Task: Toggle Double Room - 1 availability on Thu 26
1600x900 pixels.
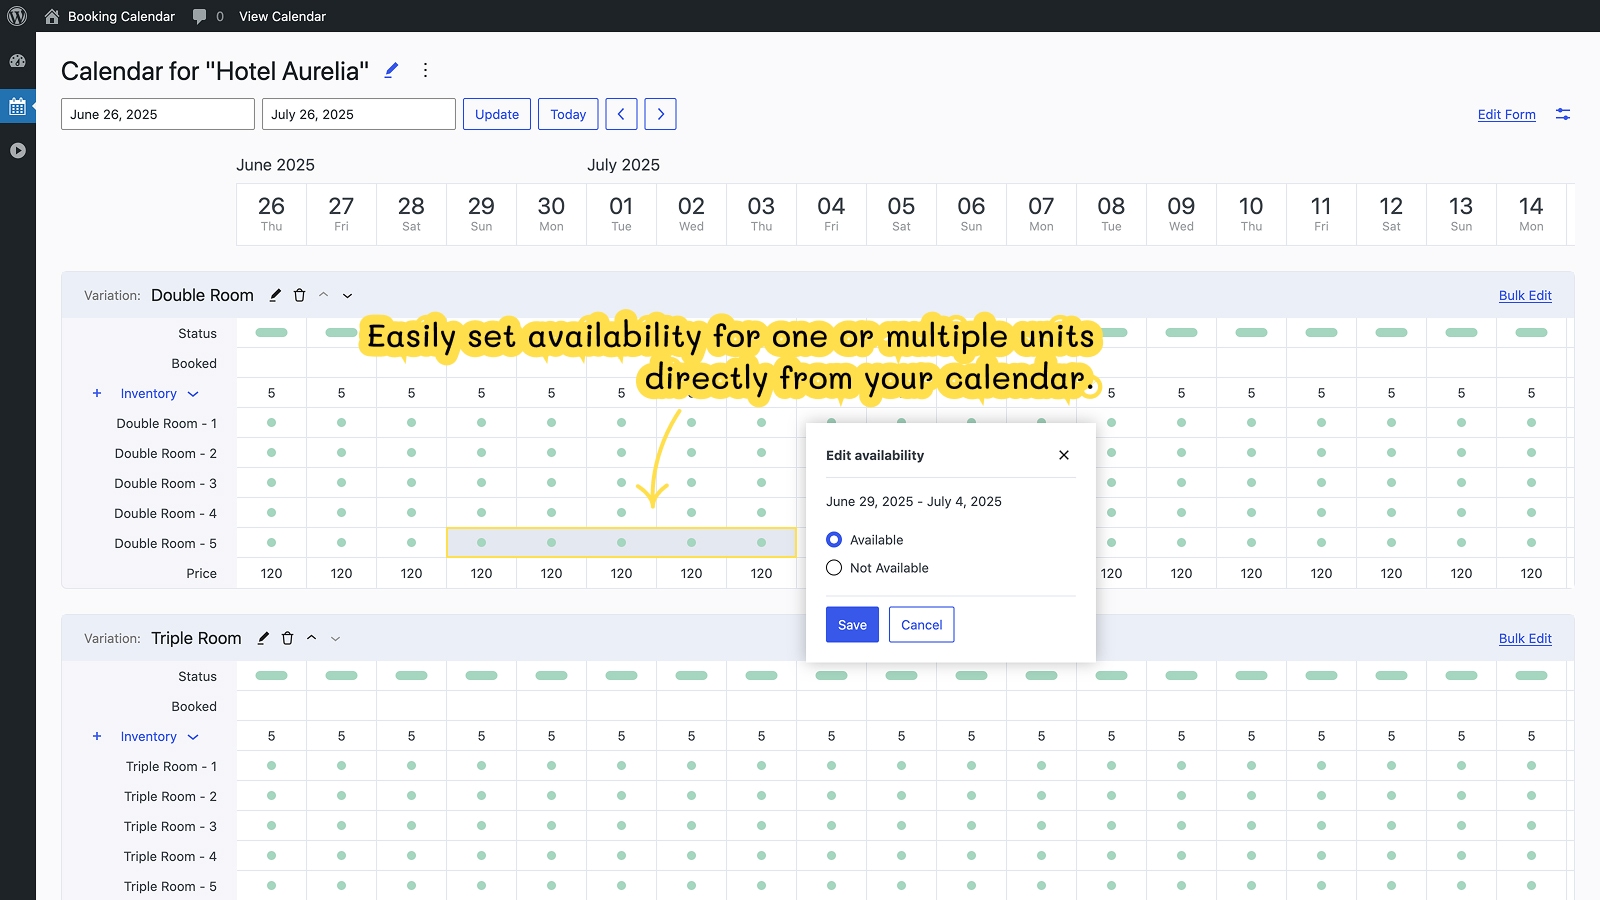Action: (x=271, y=423)
